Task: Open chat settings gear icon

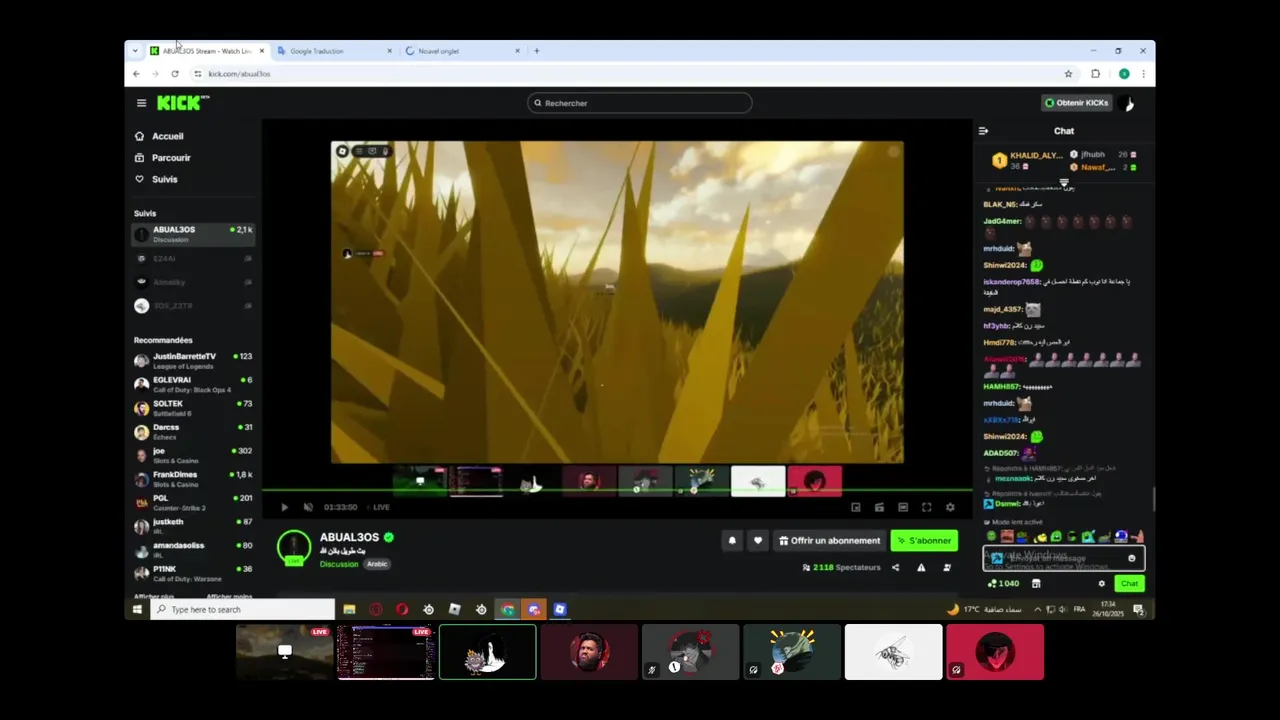Action: pos(1102,583)
